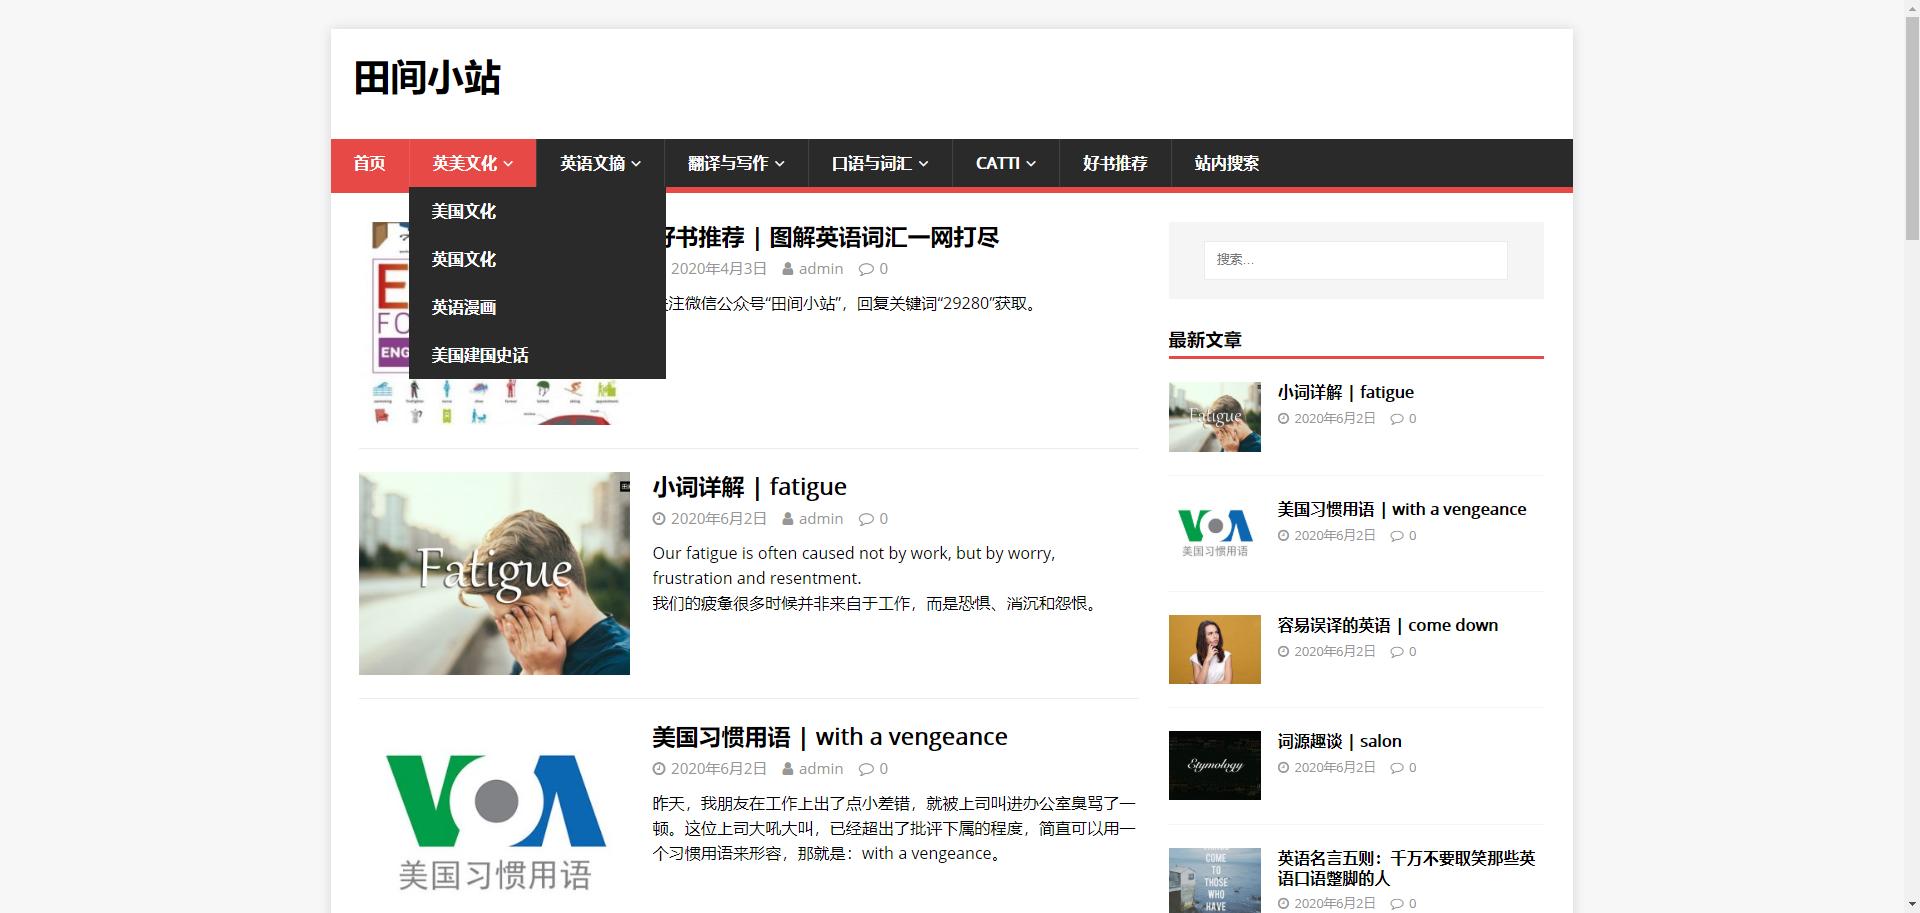Image resolution: width=1920 pixels, height=913 pixels.
Task: Click the comment bubble on 美国习惯用语 sidebar entry
Action: click(1396, 535)
